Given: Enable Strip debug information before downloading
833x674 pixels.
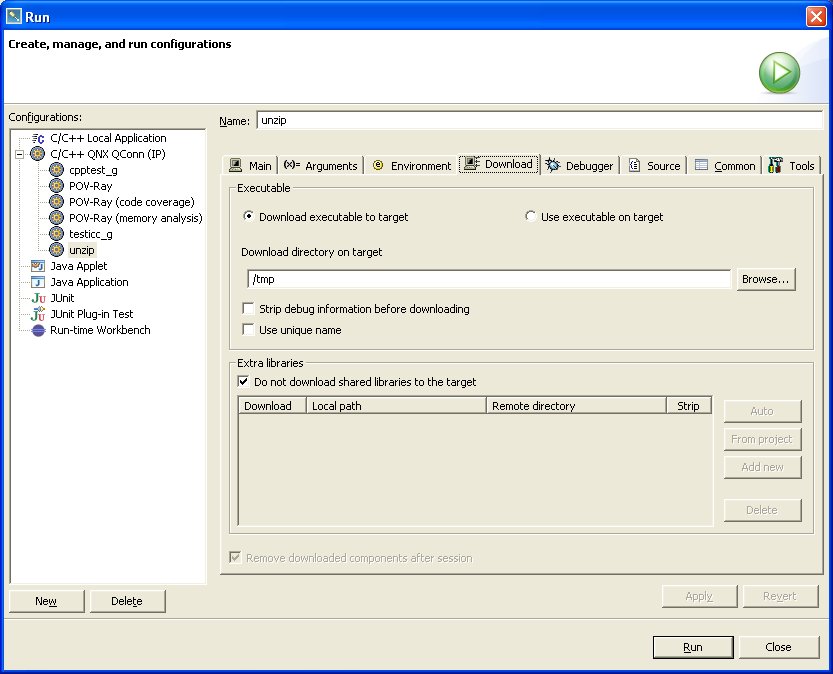Looking at the screenshot, I should (x=248, y=309).
